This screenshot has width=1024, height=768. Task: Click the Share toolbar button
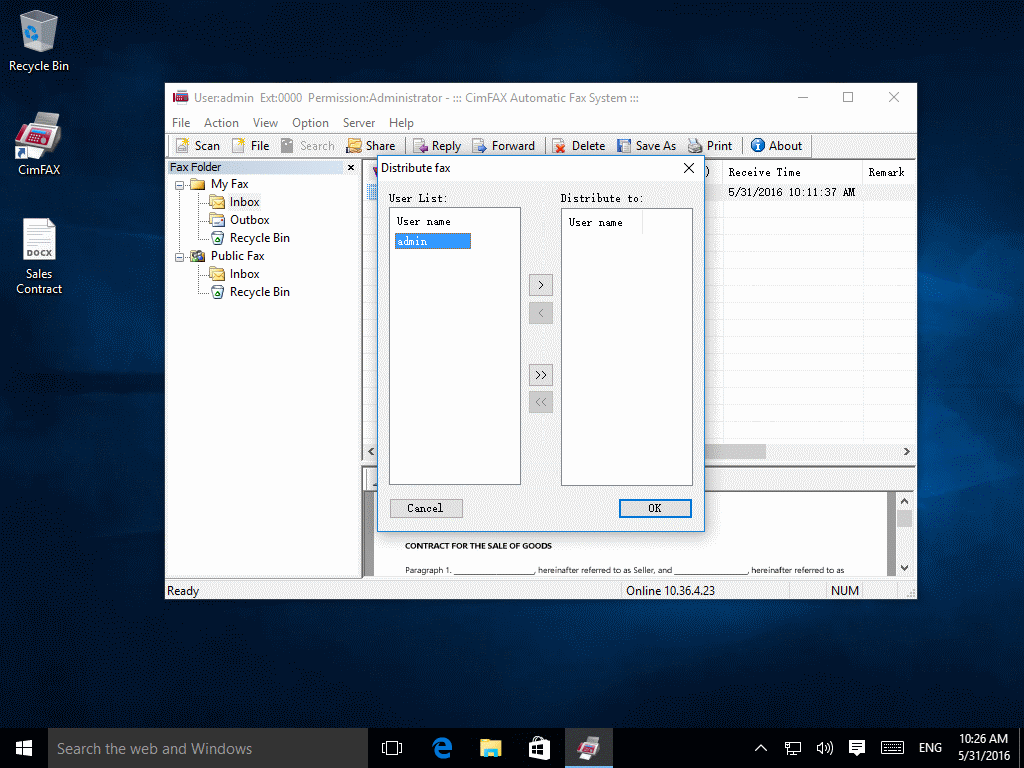371,146
